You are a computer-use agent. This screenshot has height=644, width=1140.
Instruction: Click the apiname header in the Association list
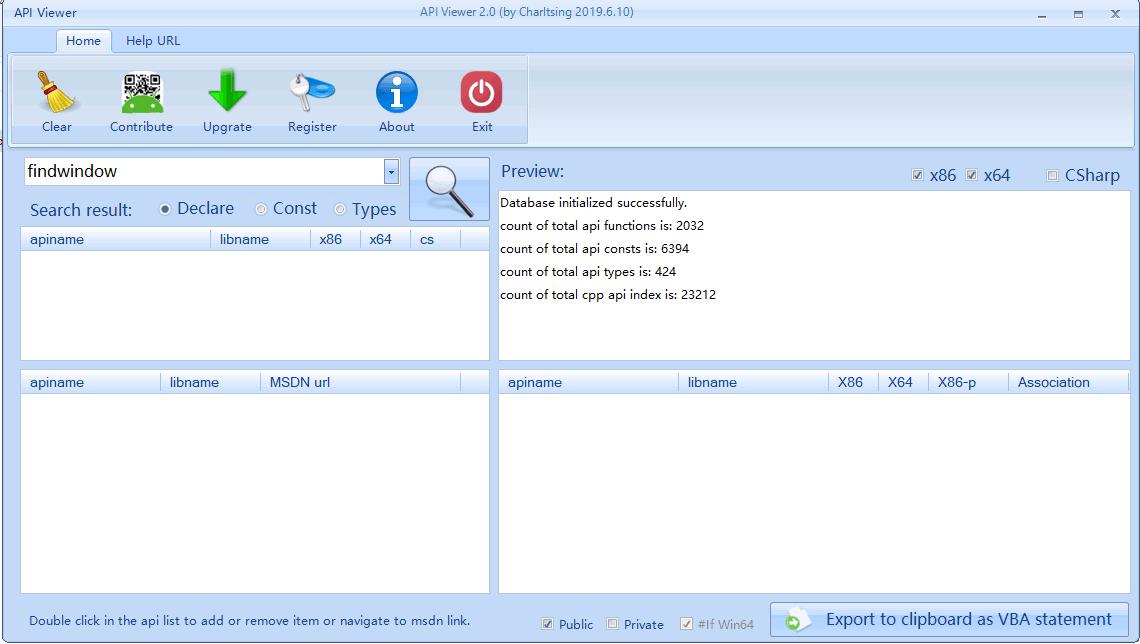[589, 383]
